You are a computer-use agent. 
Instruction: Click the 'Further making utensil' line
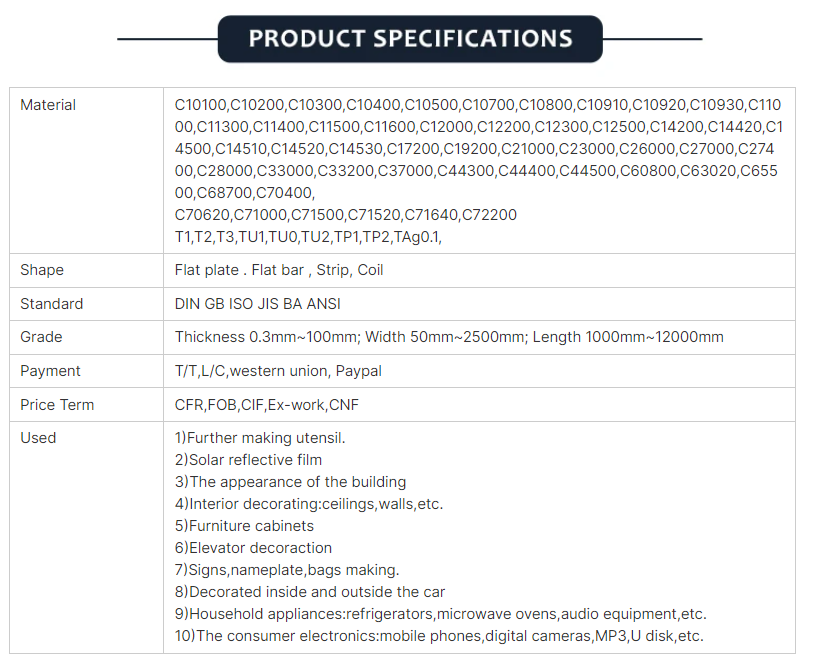coord(260,438)
